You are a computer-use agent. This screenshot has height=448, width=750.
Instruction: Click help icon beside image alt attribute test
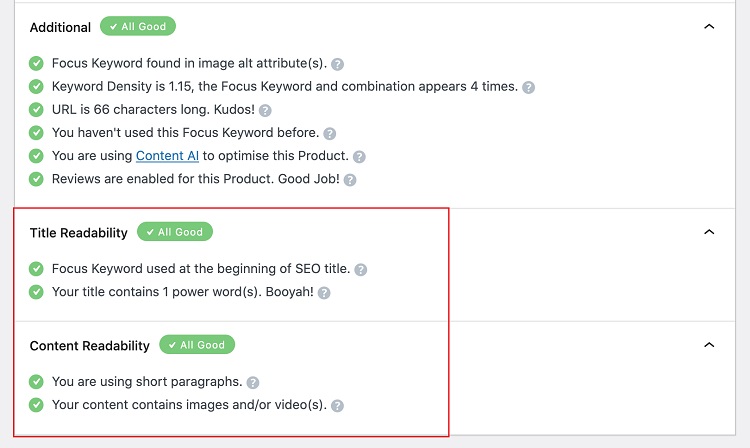338,64
